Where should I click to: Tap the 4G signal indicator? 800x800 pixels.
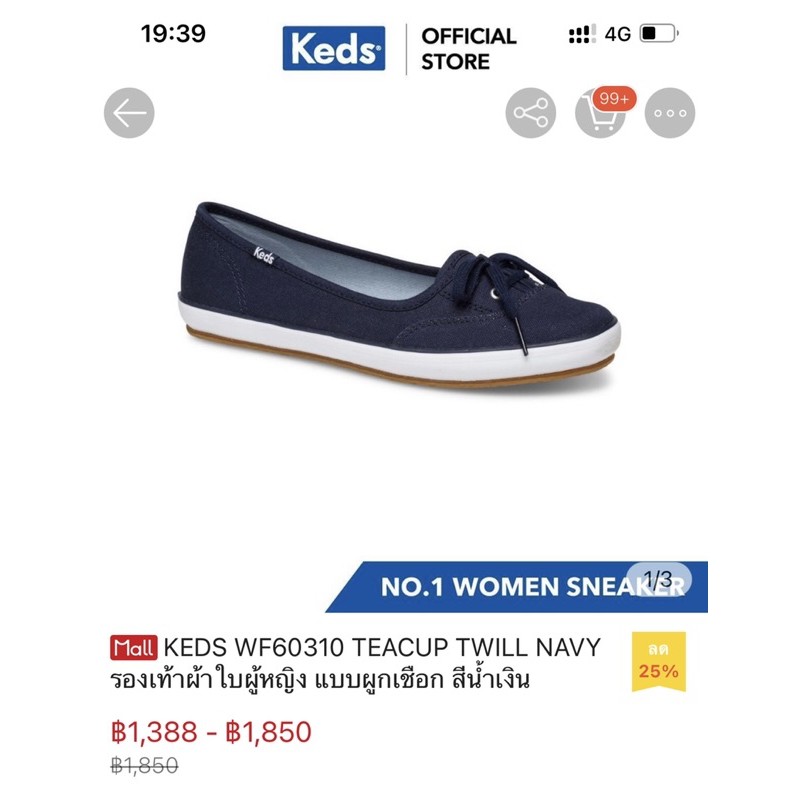pyautogui.click(x=618, y=34)
